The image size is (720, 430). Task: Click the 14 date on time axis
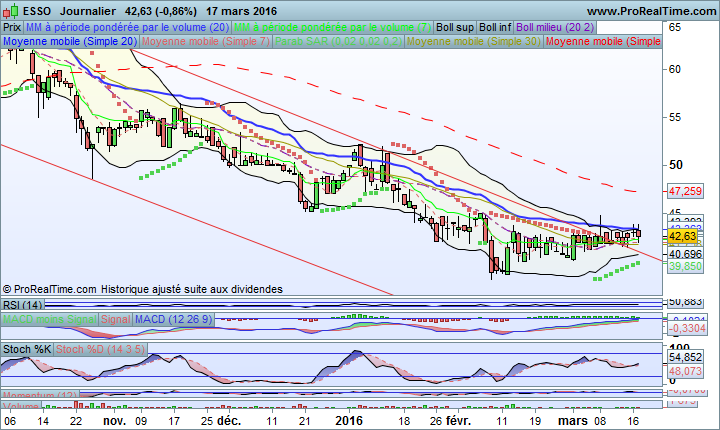pos(43,421)
